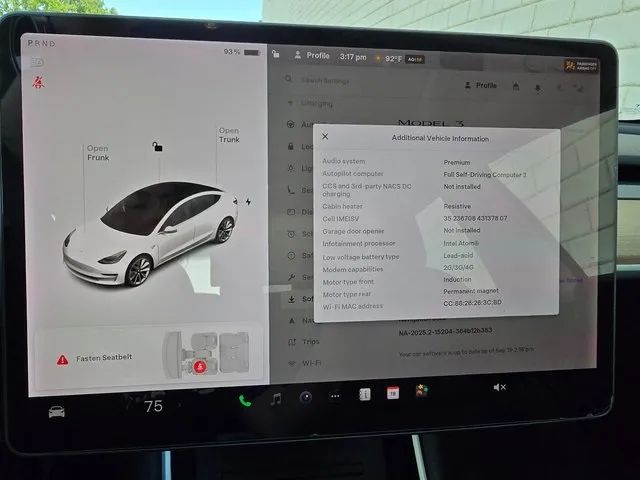This screenshot has width=640, height=480.
Task: Tap the 2G/3G/4G modem capabilities value
Action: coord(458,267)
